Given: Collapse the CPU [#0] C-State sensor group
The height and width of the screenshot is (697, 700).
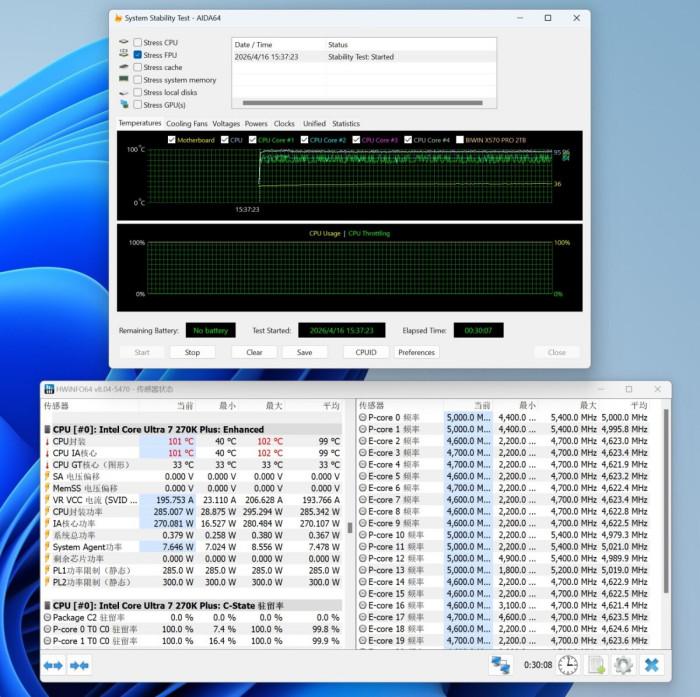Looking at the screenshot, I should click(x=47, y=605).
